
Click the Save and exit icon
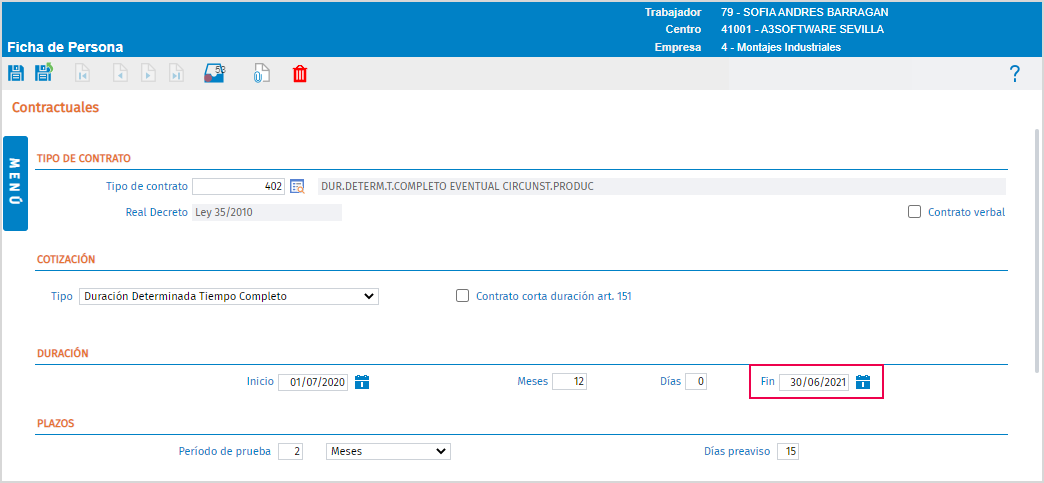45,73
